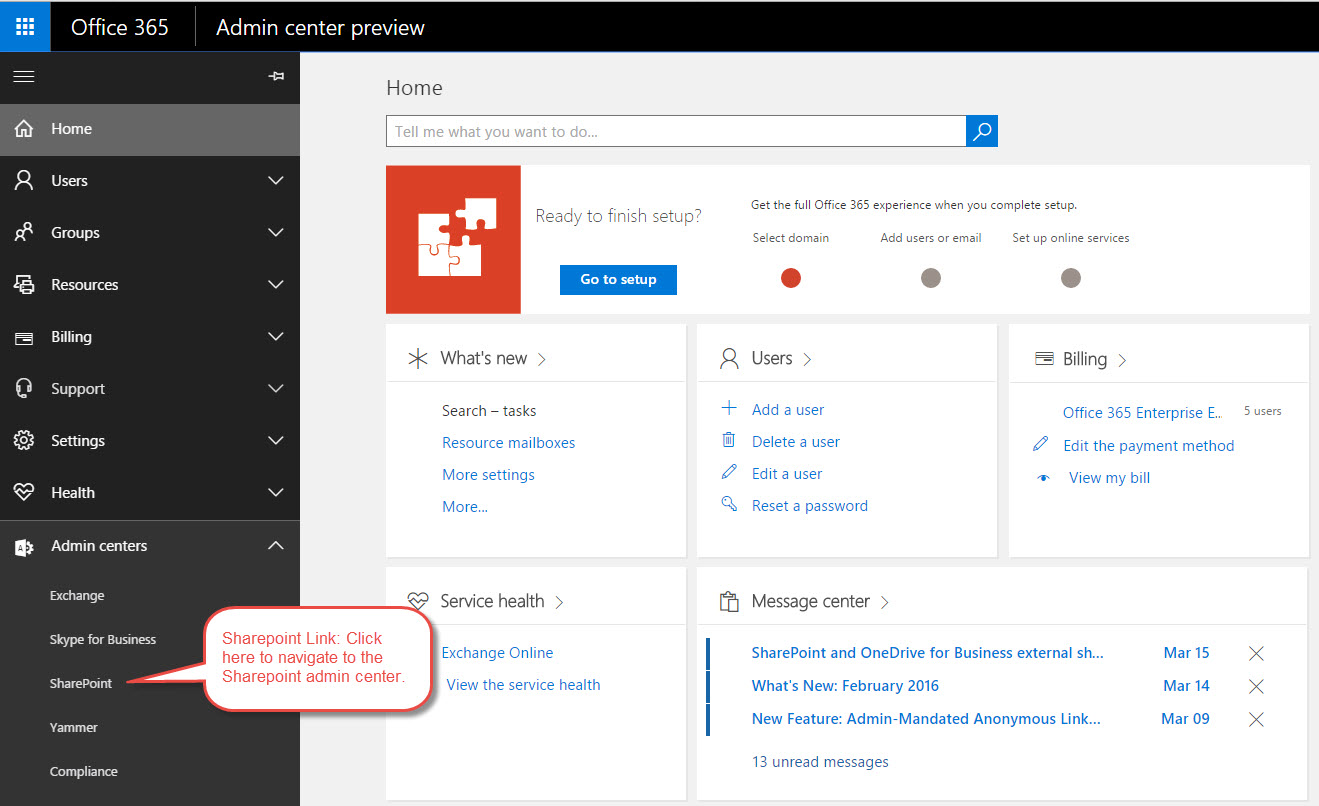Click the Users person icon in sidebar

point(24,181)
